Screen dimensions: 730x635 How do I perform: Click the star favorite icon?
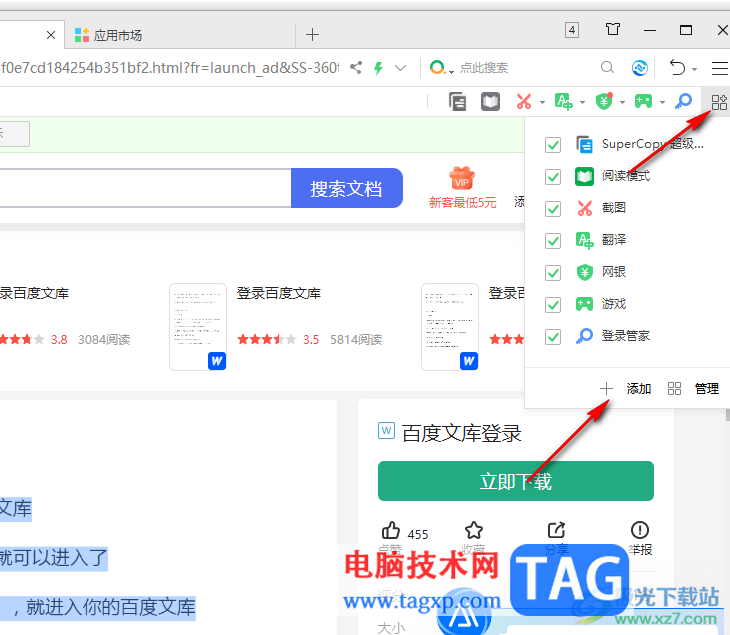(x=474, y=530)
